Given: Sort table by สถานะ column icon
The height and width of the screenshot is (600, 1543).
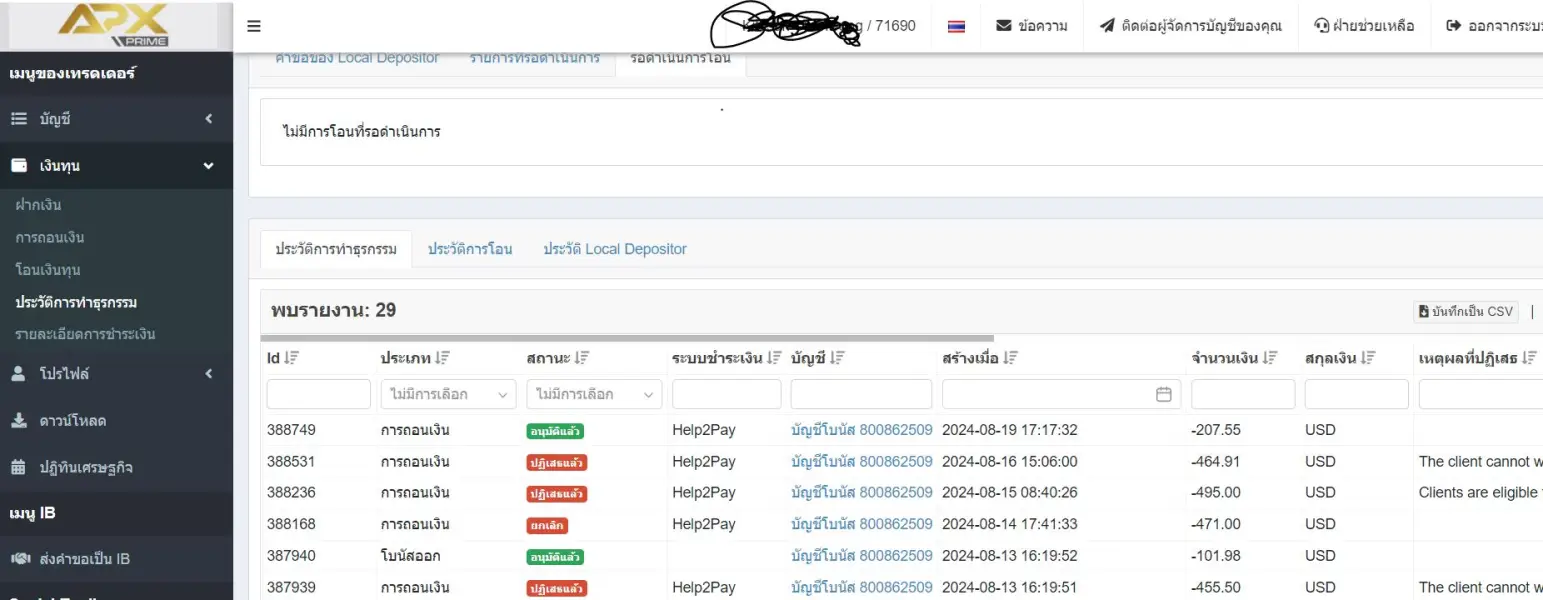Looking at the screenshot, I should click(582, 358).
